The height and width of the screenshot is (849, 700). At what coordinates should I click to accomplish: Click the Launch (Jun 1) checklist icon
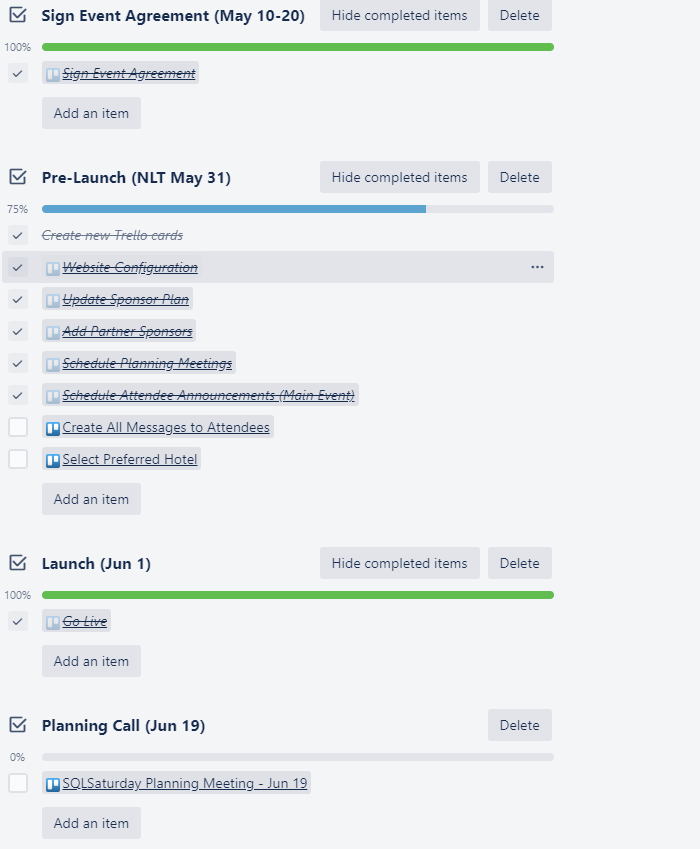[x=18, y=563]
